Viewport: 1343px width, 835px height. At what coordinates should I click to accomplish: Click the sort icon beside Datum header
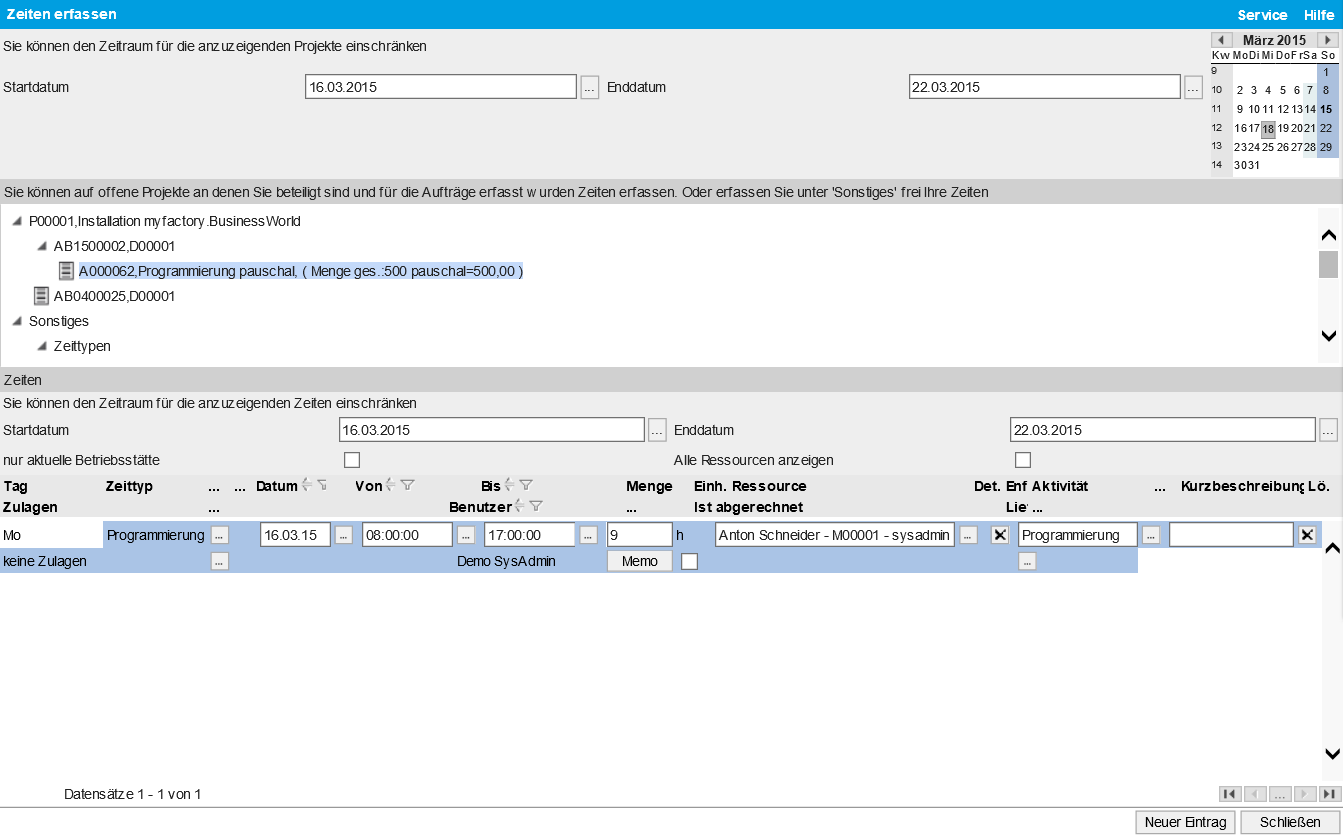coord(307,486)
